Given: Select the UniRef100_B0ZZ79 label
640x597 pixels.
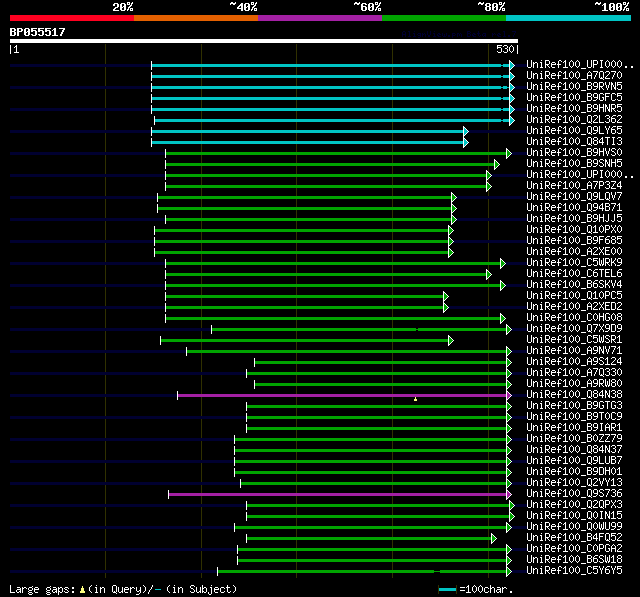Looking at the screenshot, I should (x=574, y=439).
